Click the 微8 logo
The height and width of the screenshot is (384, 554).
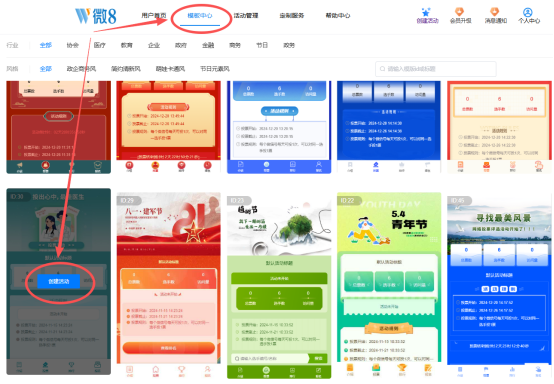95,16
